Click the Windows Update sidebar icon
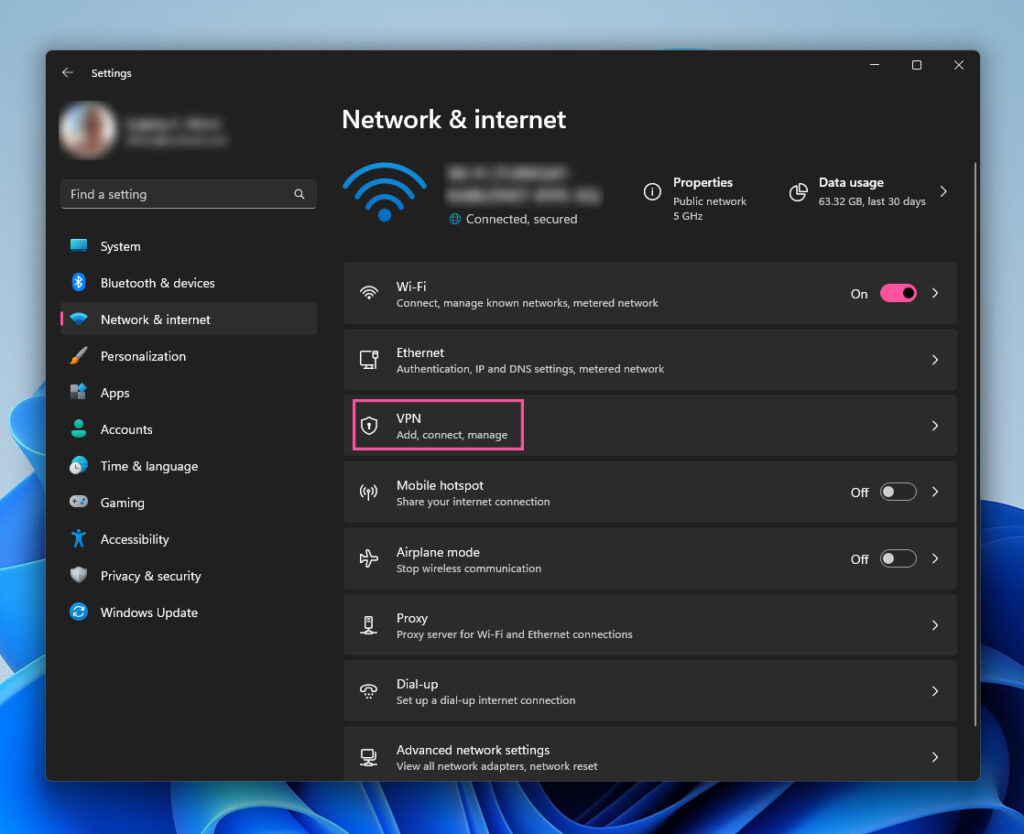1024x834 pixels. tap(79, 612)
